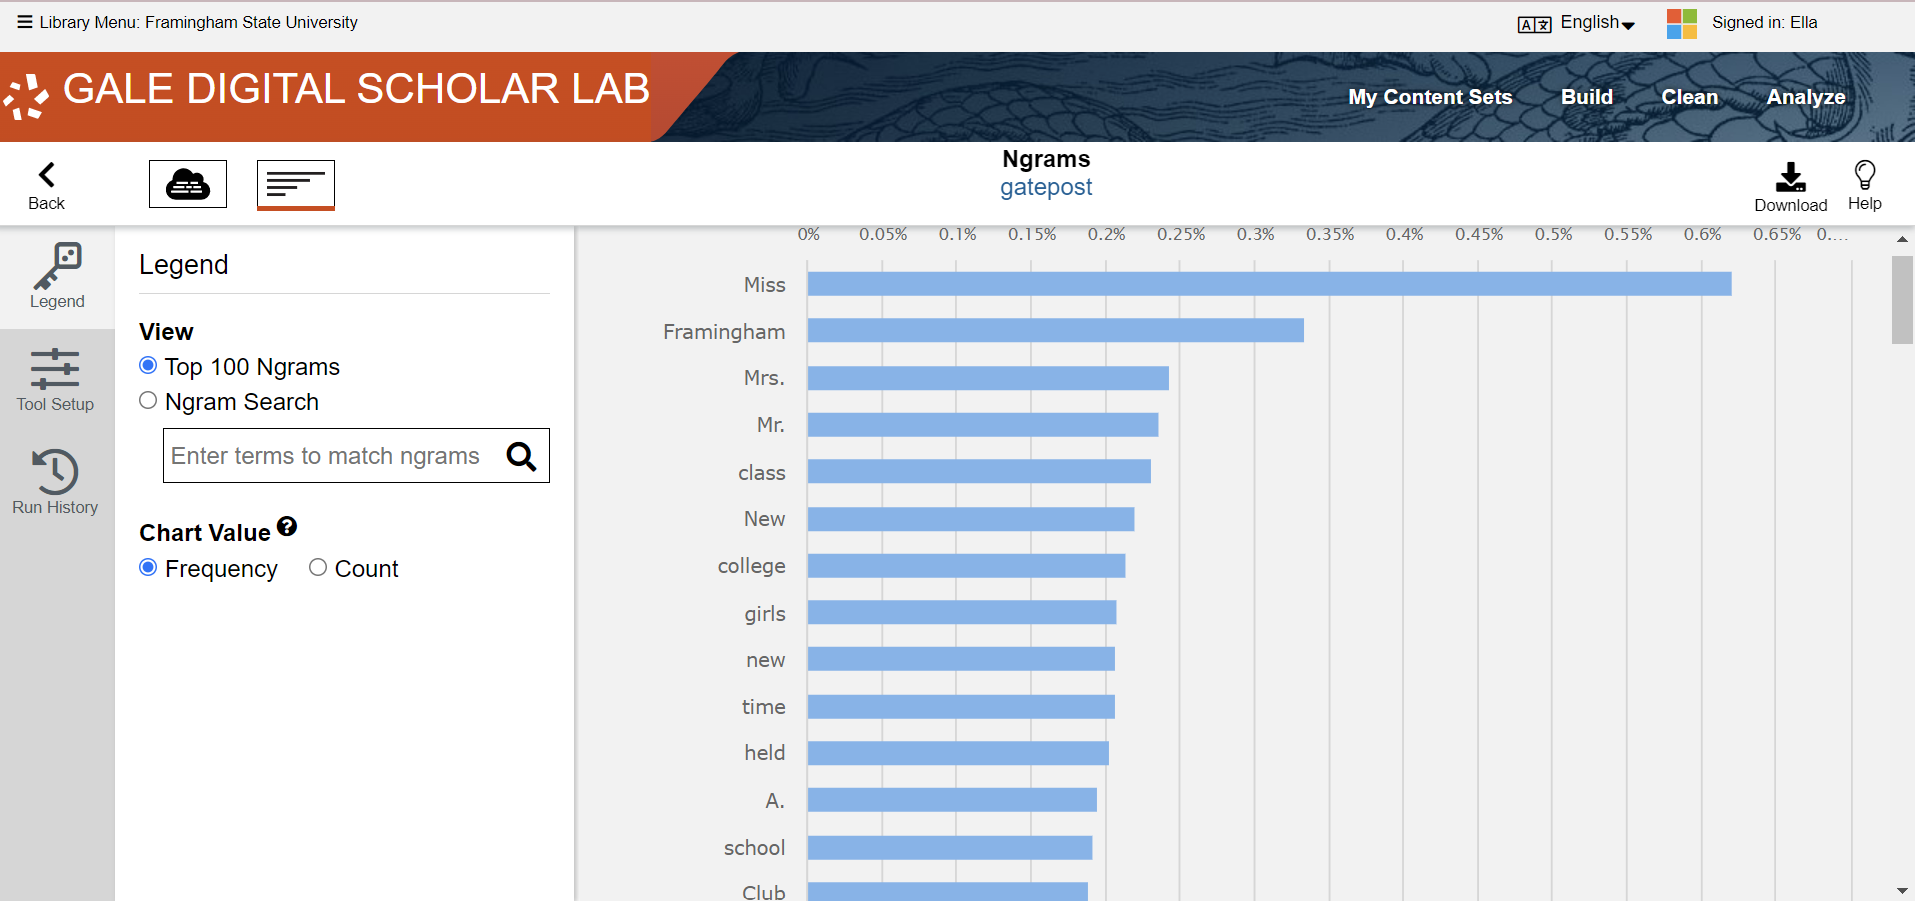
Task: Select Top 100 Ngrams view
Action: pyautogui.click(x=148, y=365)
